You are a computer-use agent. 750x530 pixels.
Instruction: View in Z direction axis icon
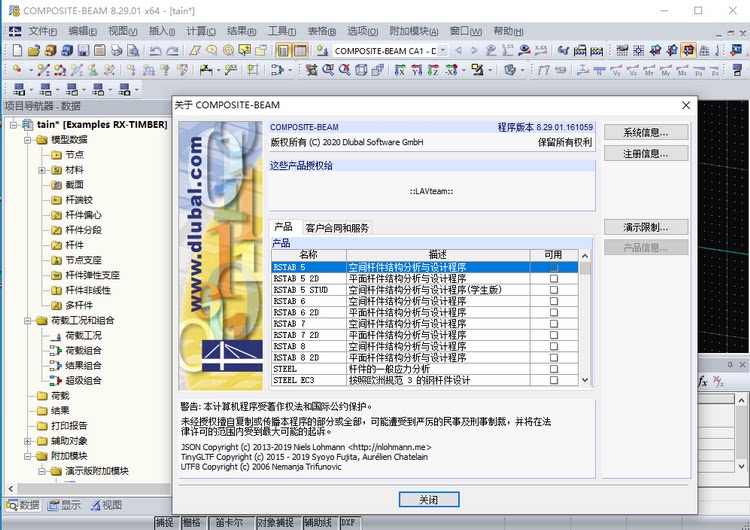pyautogui.click(x=433, y=70)
